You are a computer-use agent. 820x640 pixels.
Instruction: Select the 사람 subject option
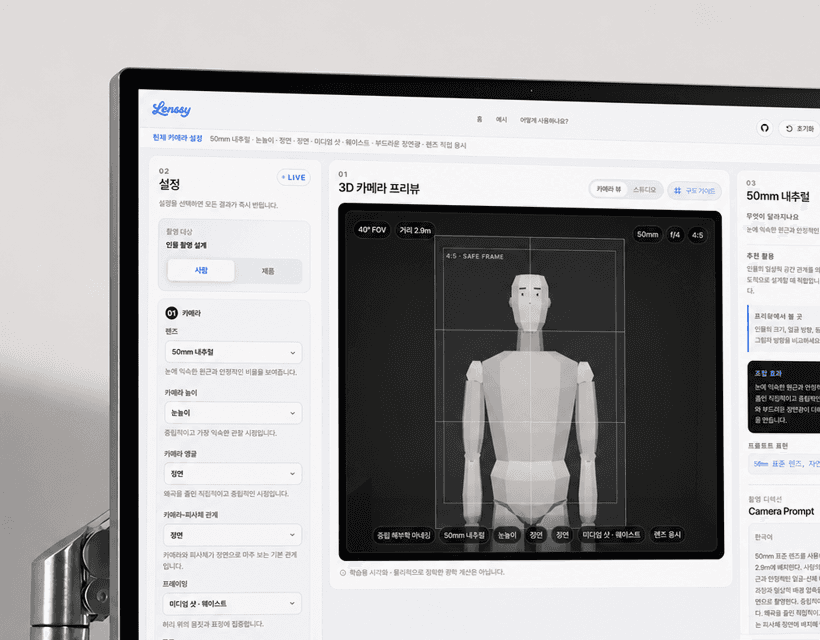point(201,270)
